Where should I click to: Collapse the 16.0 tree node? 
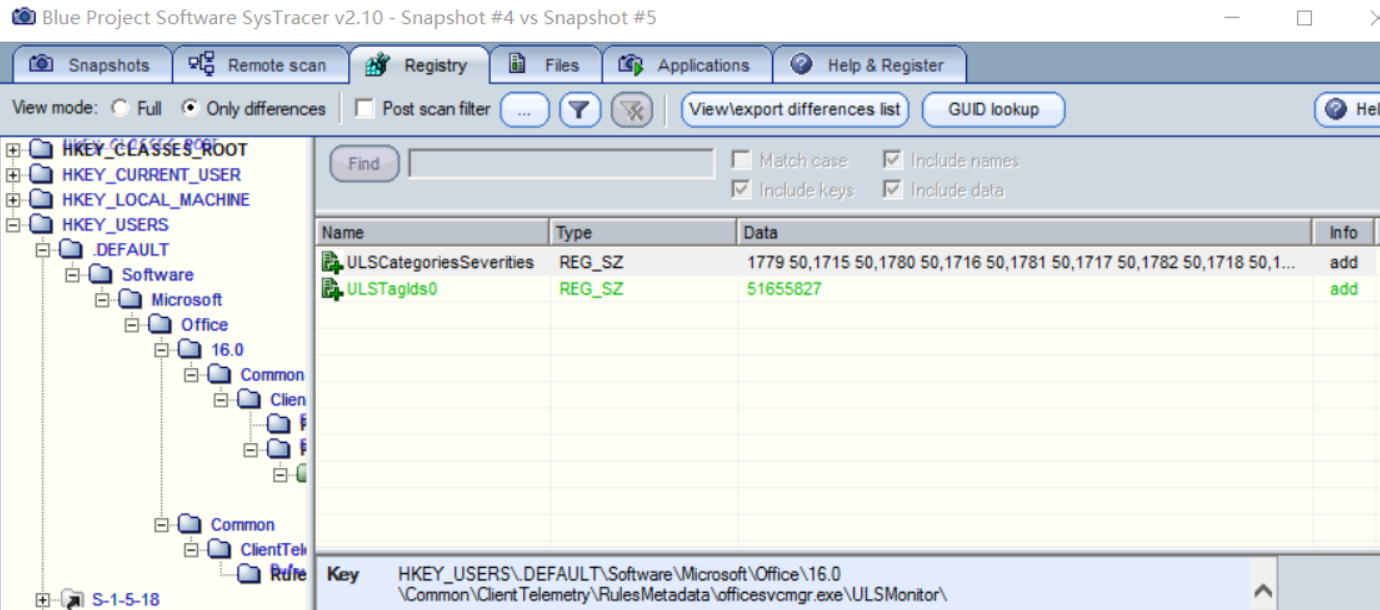pos(163,349)
